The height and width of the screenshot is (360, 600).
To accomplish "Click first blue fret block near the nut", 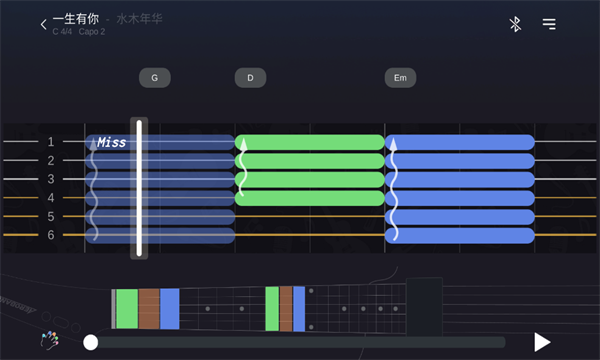I will (x=170, y=309).
